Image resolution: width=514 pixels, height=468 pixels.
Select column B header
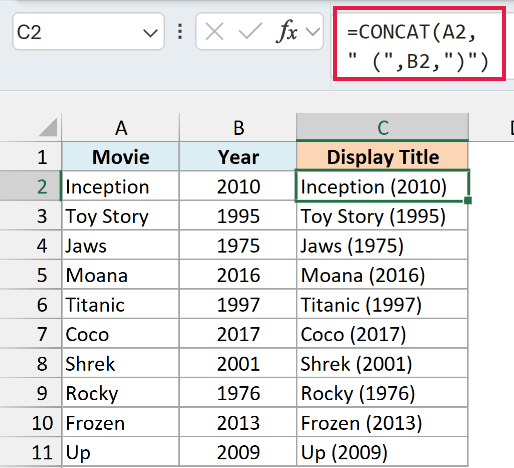click(238, 128)
